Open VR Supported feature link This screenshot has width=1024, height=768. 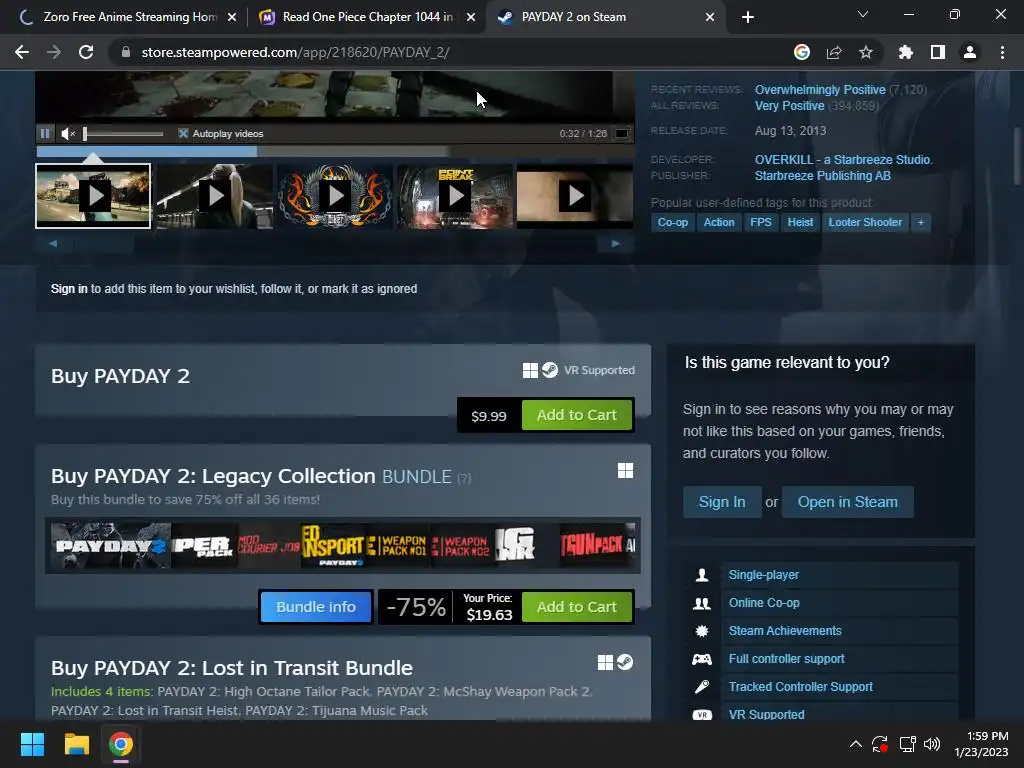point(767,714)
